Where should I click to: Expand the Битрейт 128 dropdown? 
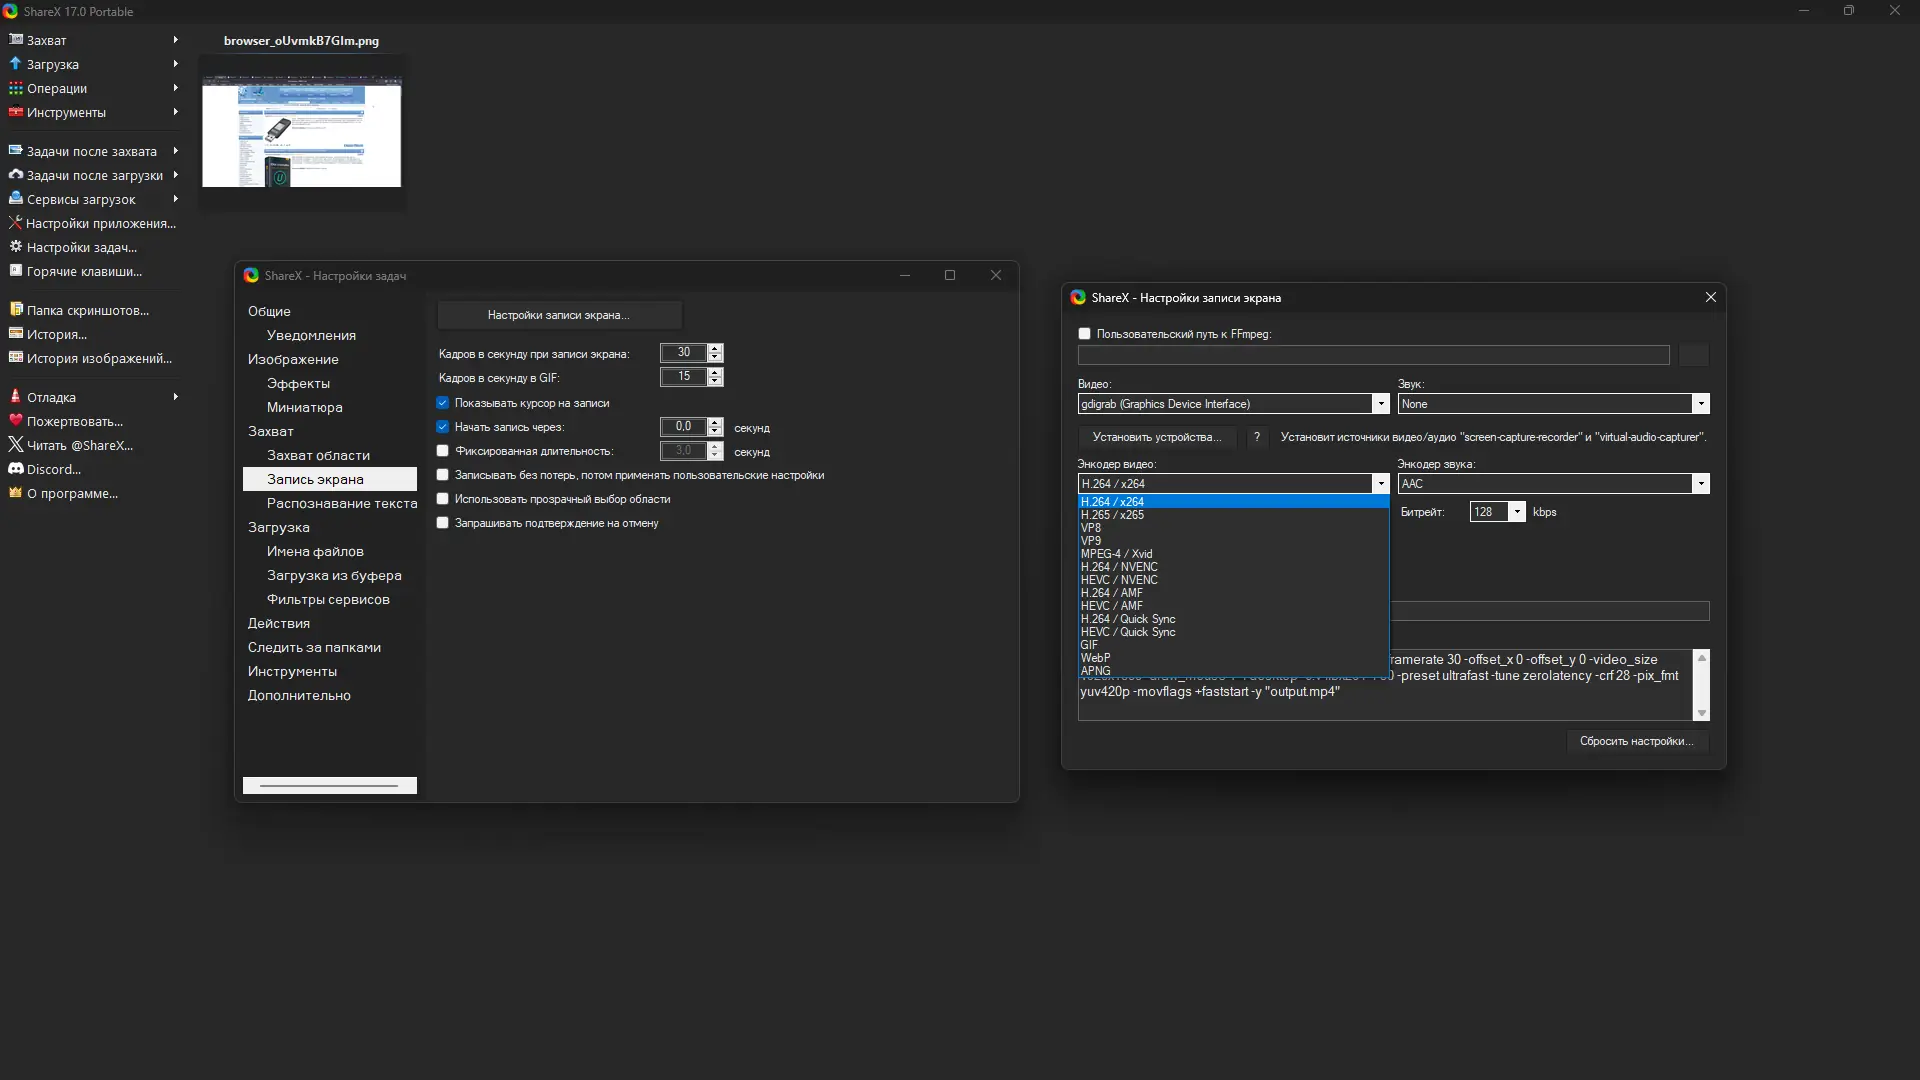pos(1517,512)
